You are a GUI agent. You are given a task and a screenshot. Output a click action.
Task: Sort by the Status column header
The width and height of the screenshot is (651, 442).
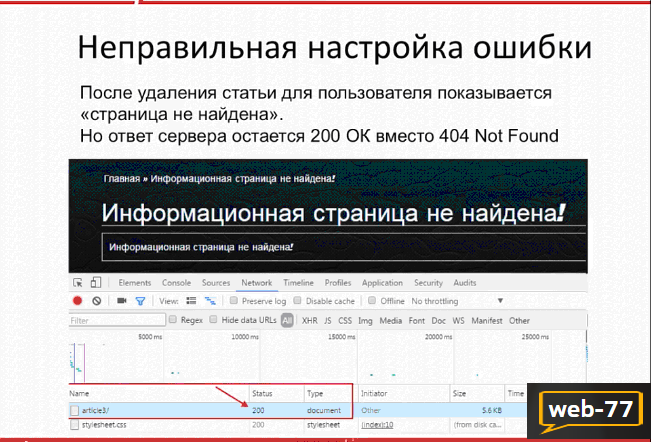click(277, 393)
